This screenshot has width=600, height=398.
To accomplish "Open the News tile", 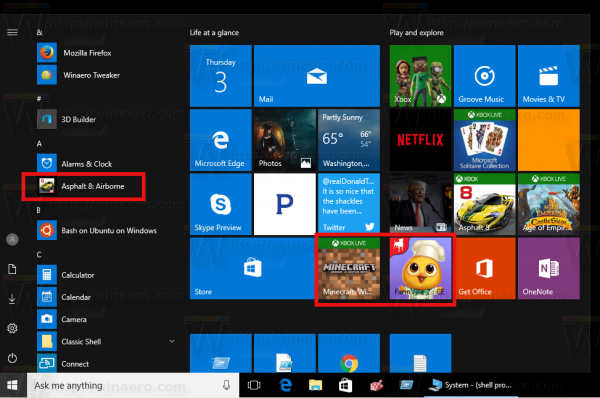I will tap(421, 204).
